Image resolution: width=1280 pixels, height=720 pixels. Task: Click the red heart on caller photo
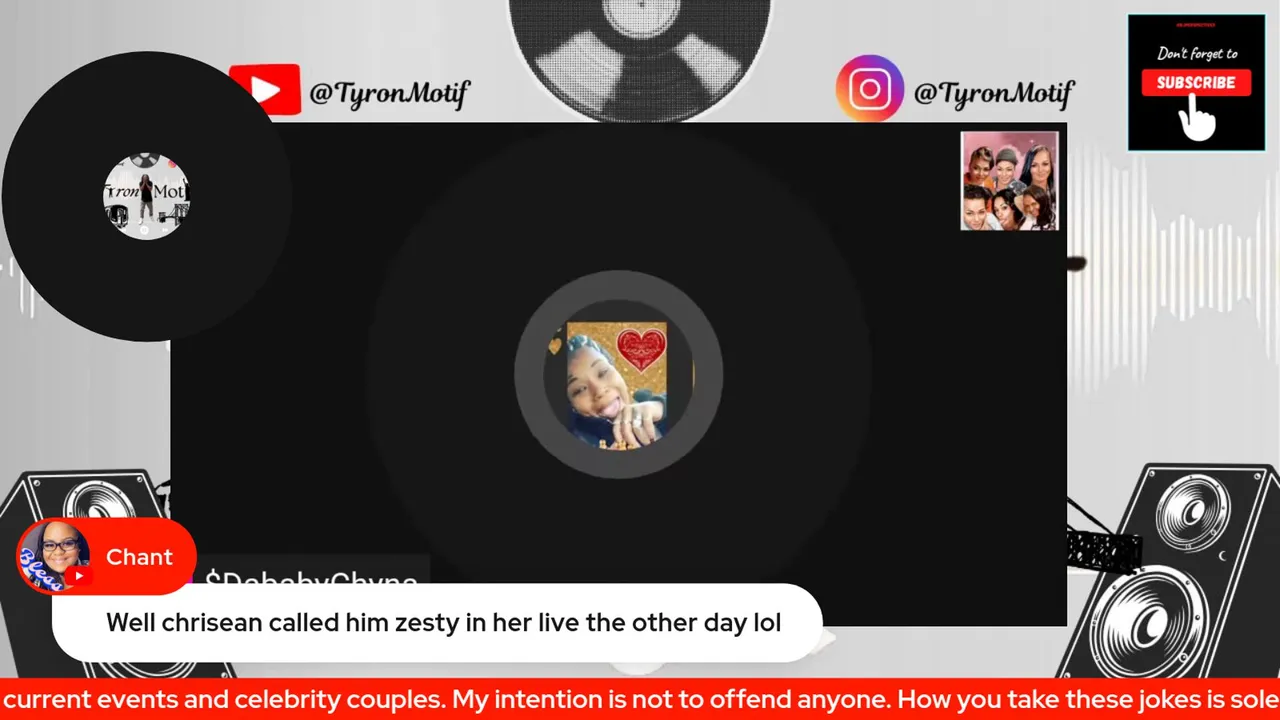pyautogui.click(x=642, y=348)
